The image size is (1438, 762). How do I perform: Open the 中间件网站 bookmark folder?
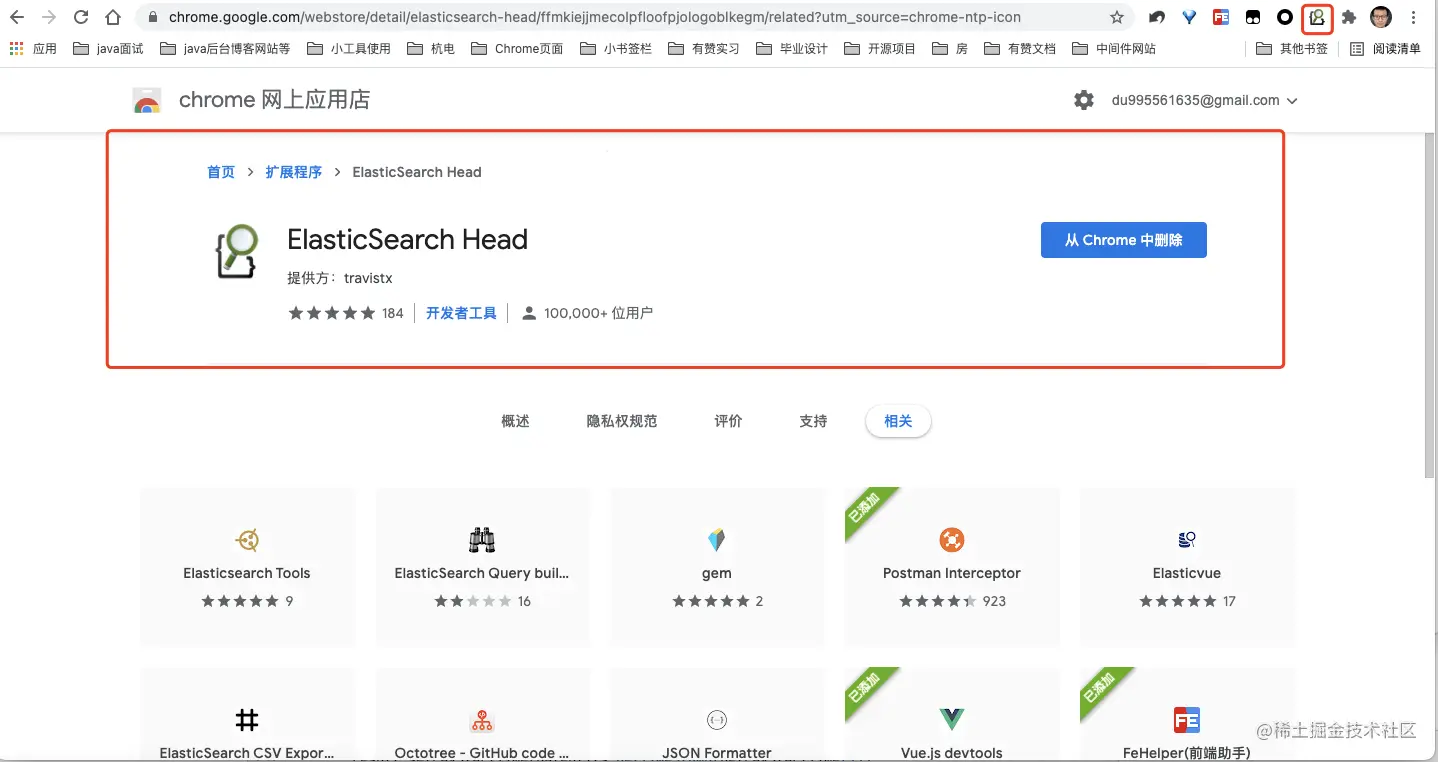(1114, 48)
